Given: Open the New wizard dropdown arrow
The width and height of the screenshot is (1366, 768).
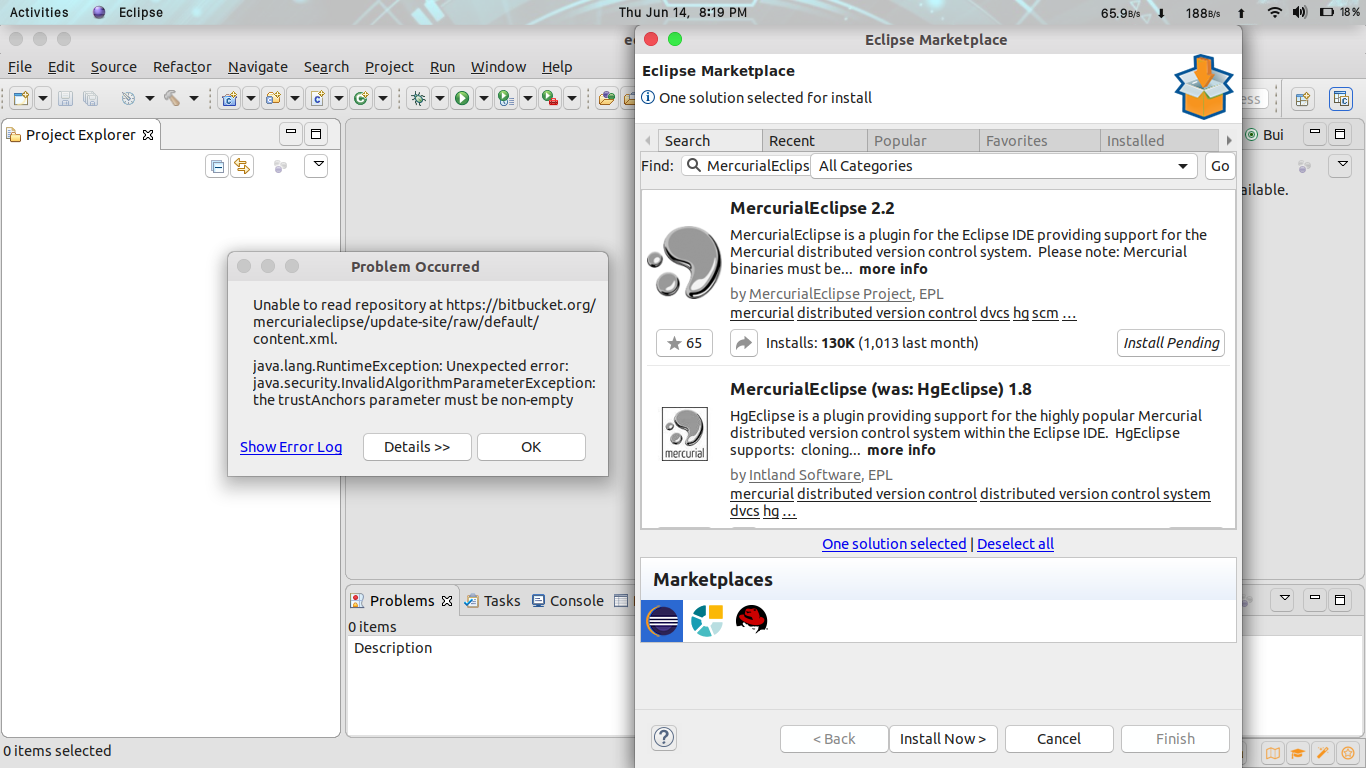Looking at the screenshot, I should (43, 98).
